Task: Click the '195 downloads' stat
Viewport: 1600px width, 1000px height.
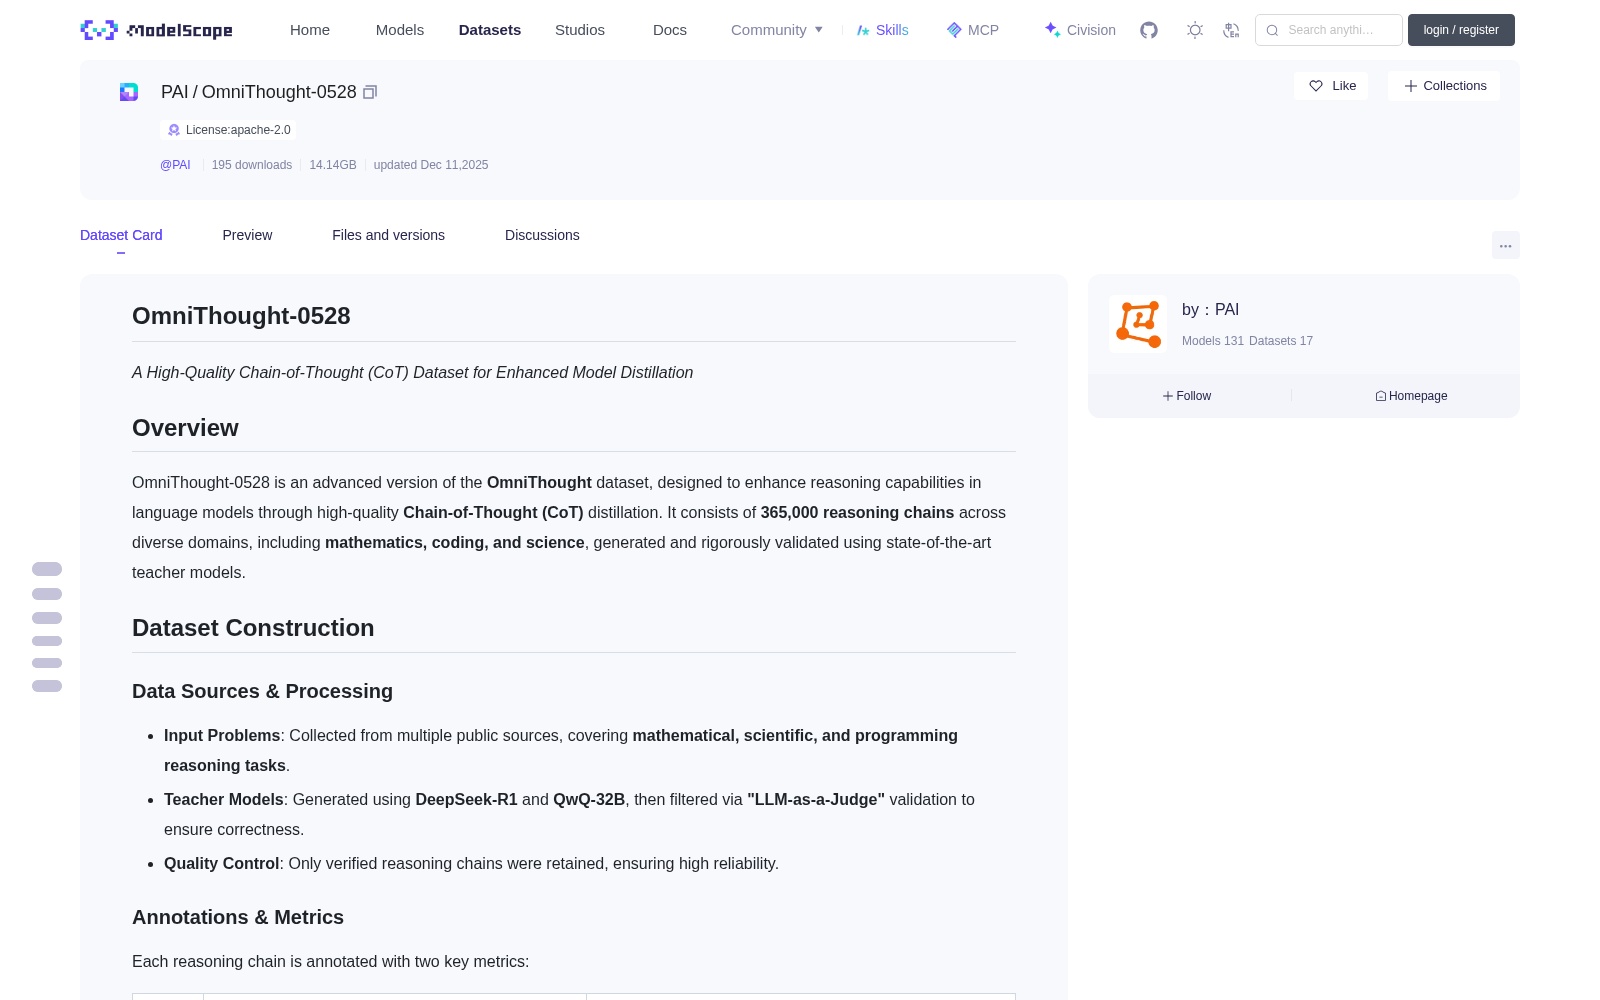Action: [252, 165]
